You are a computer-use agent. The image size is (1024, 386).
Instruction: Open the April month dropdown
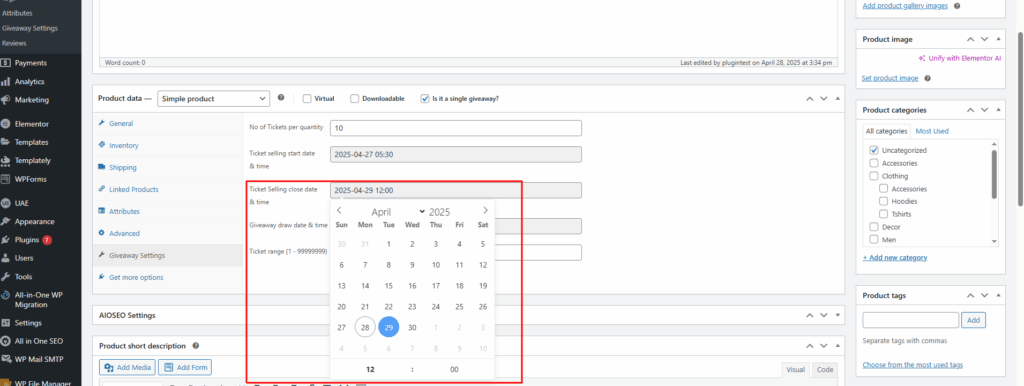398,212
